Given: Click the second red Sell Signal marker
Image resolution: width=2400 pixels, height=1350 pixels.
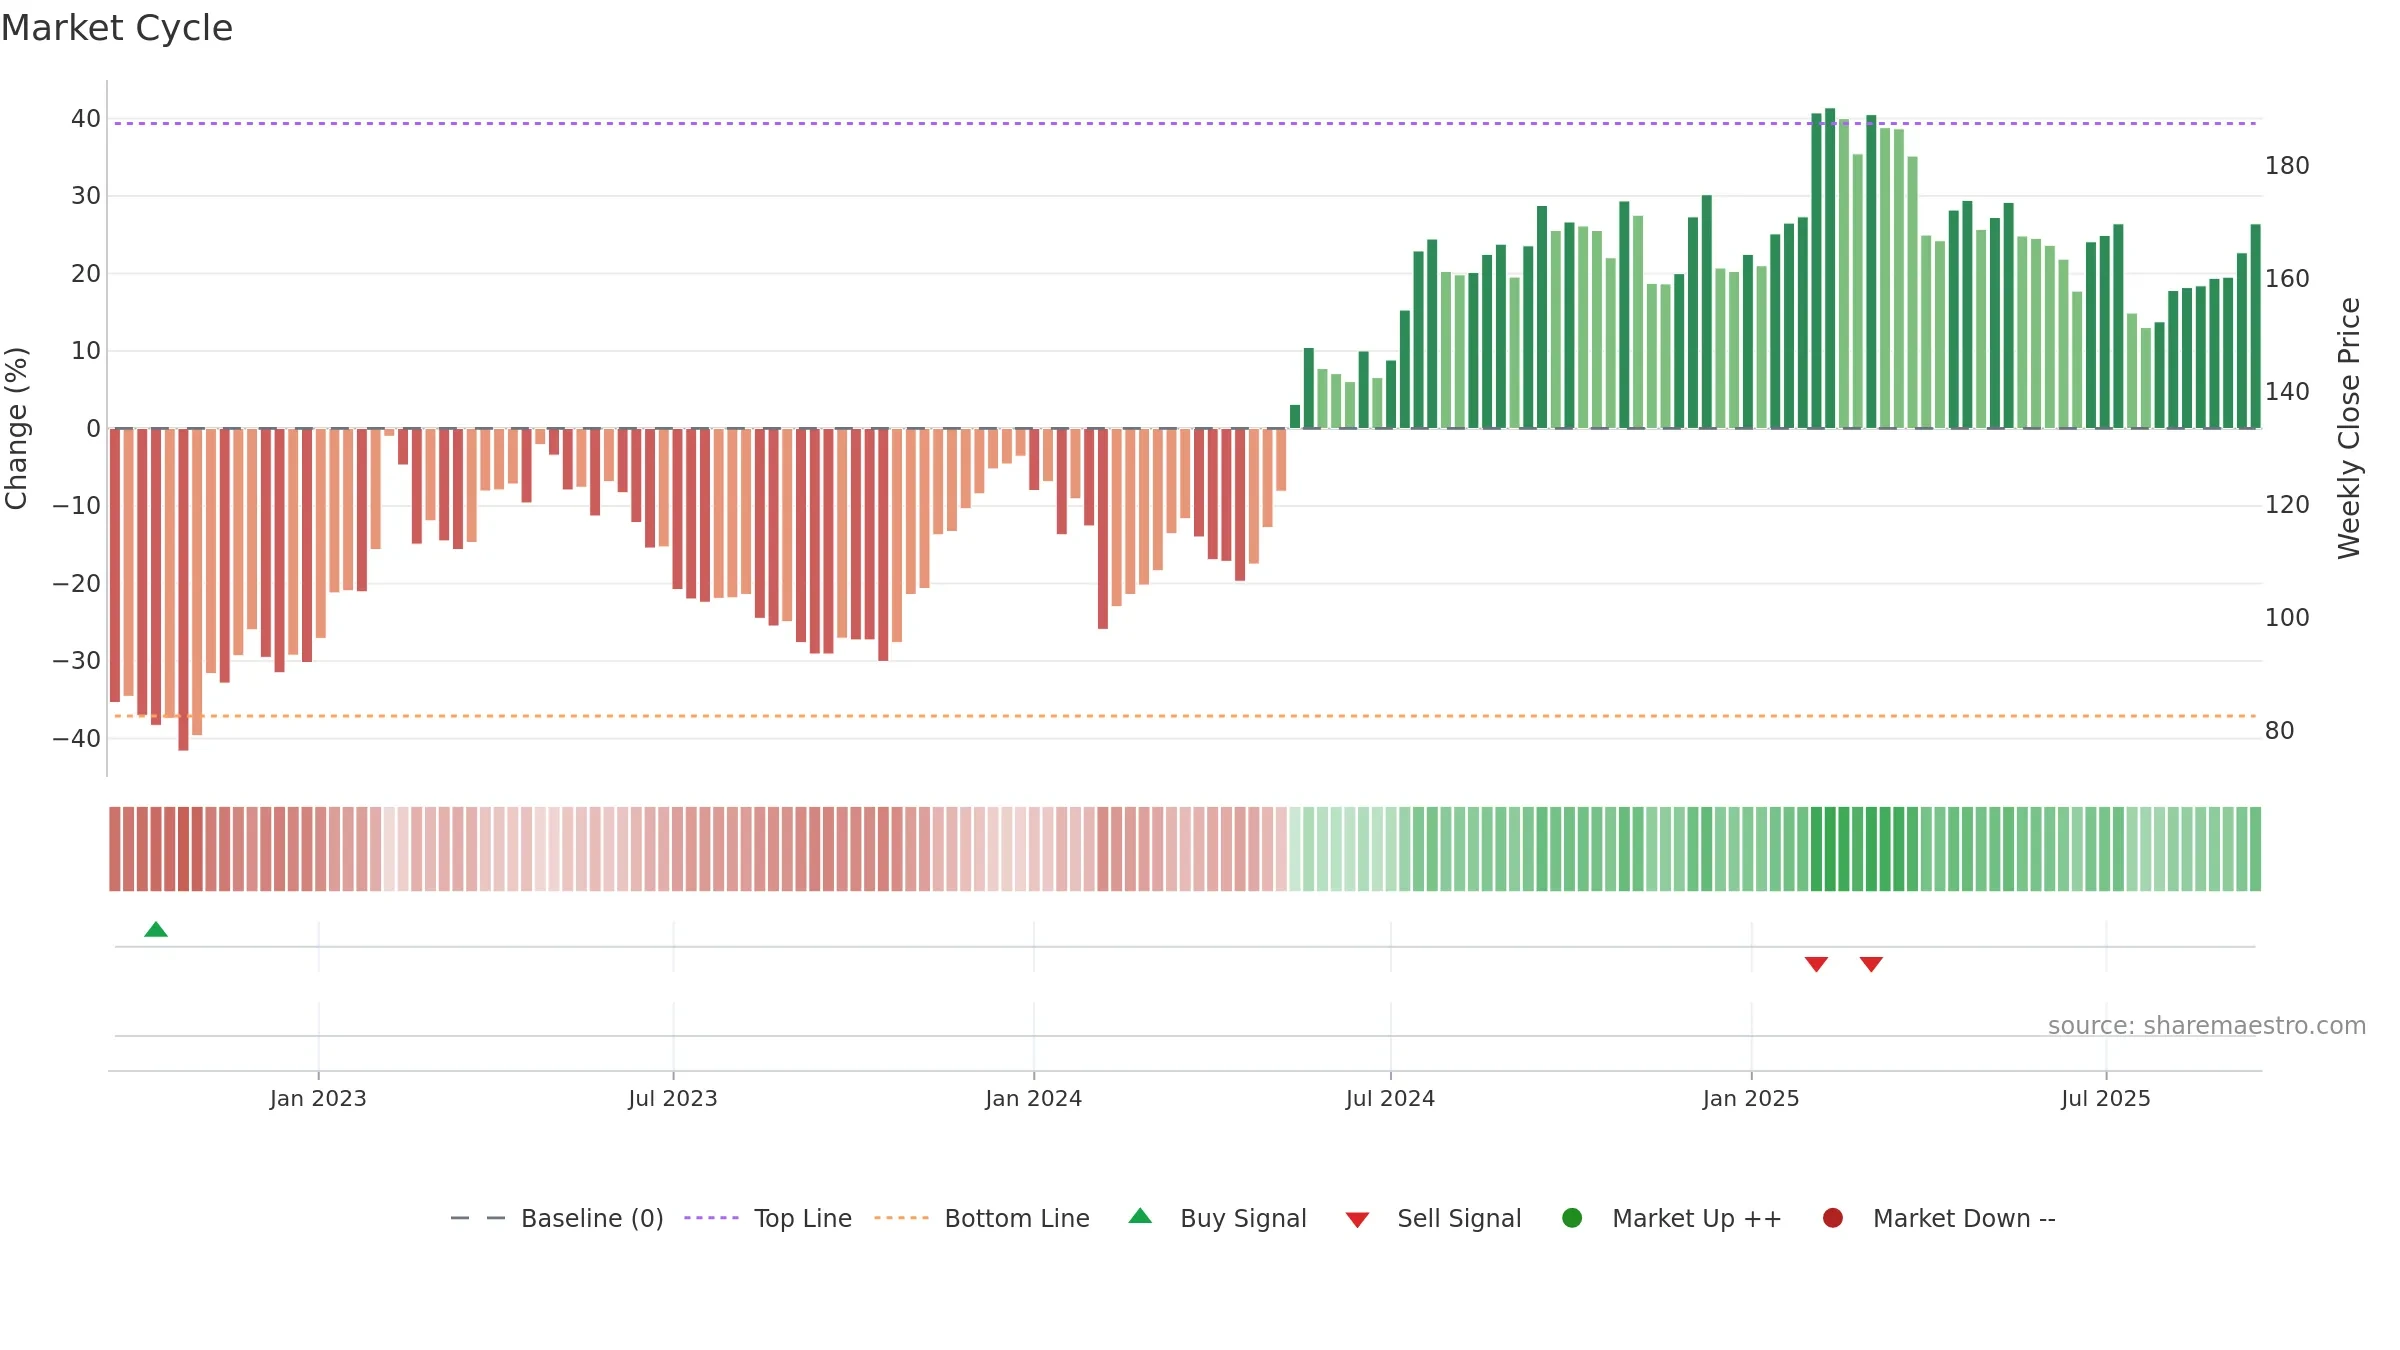Looking at the screenshot, I should pos(1871,964).
